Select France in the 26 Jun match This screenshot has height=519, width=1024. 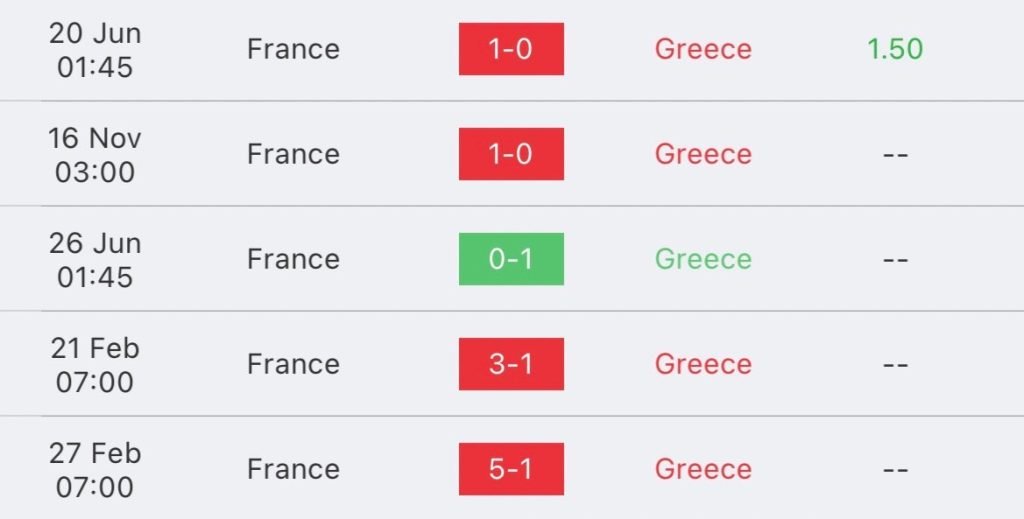tap(293, 259)
